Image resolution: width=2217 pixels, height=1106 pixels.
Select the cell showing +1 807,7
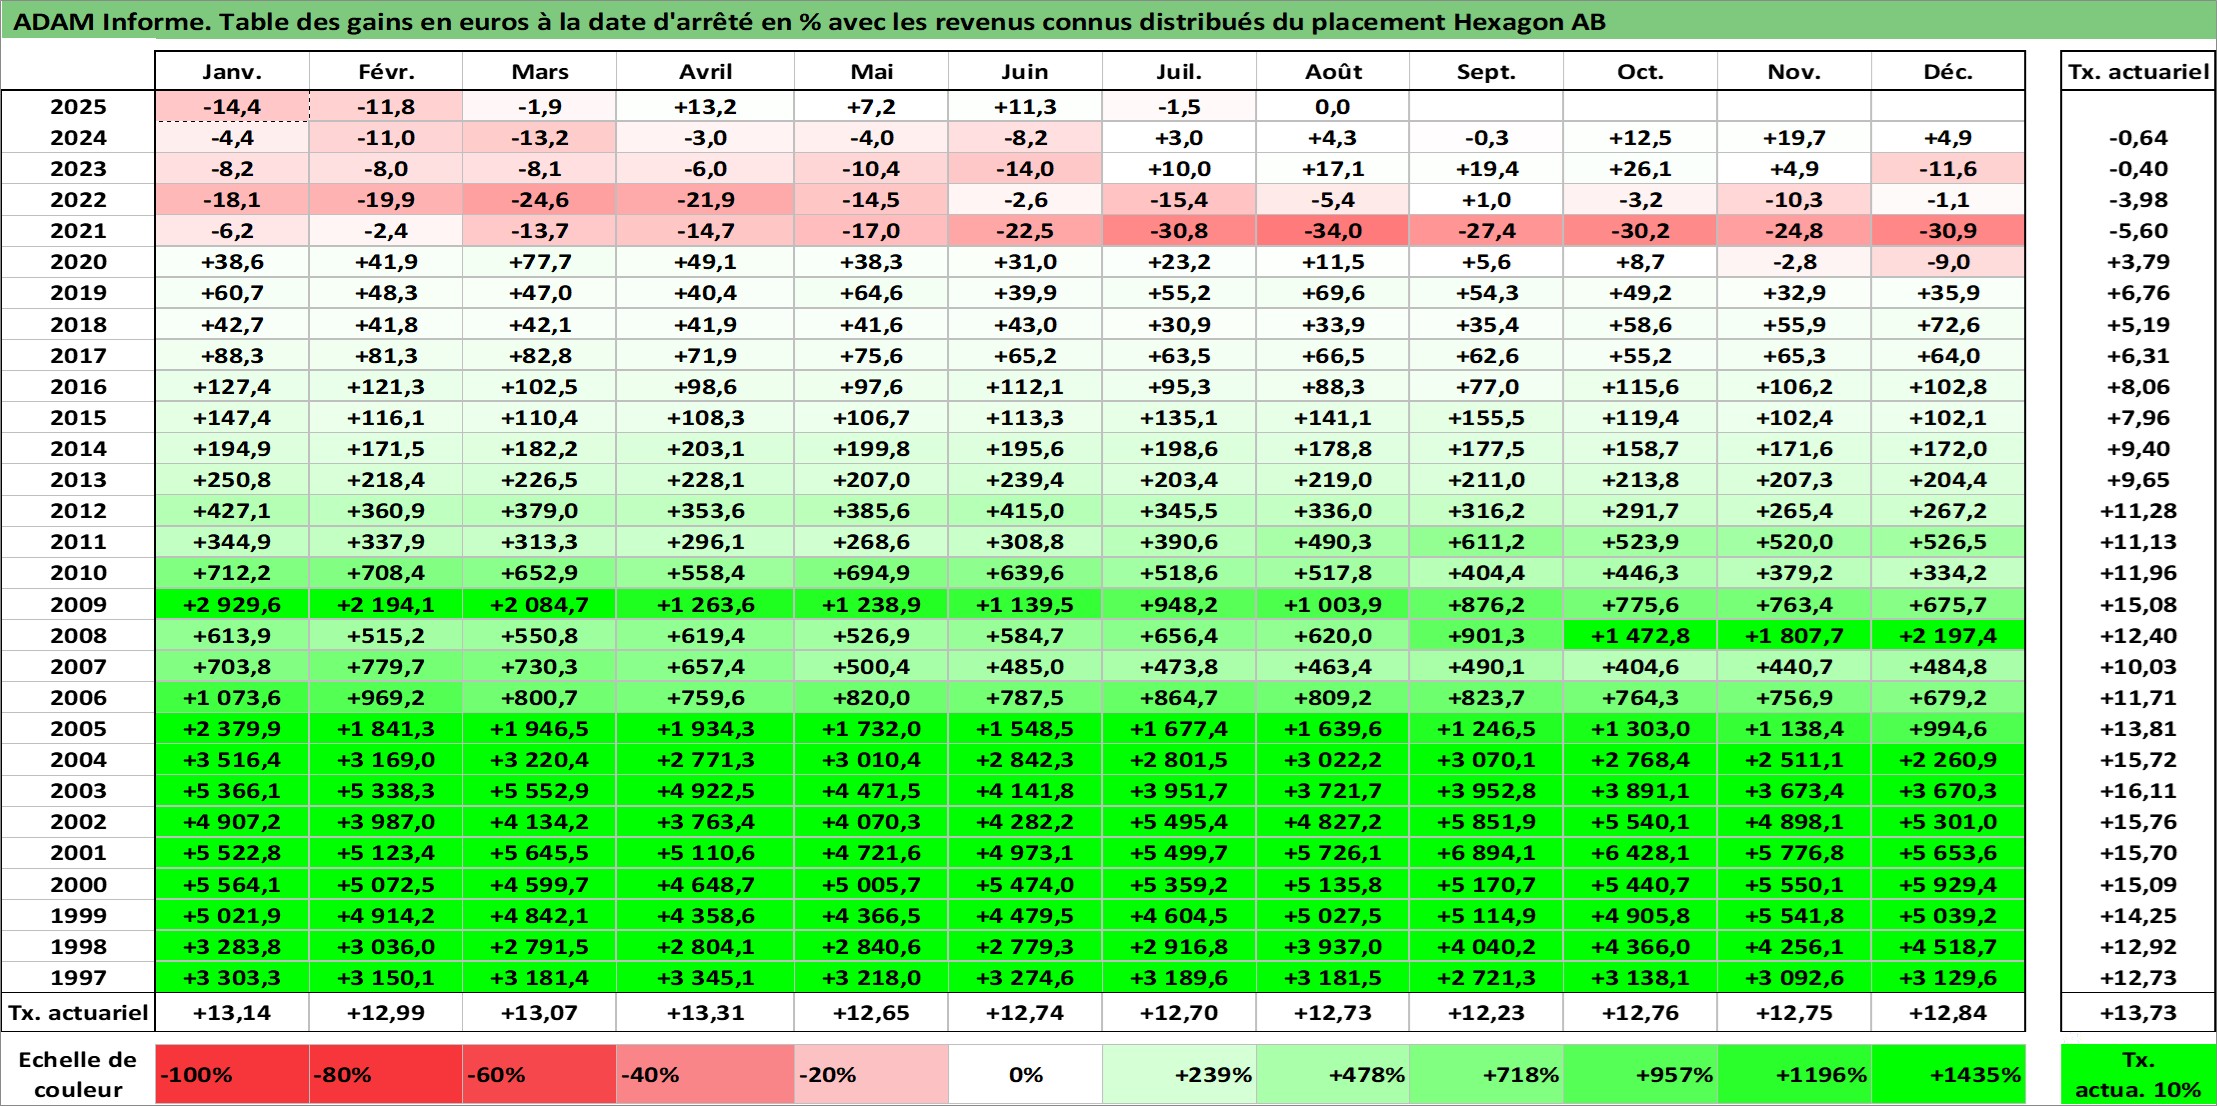[1794, 635]
